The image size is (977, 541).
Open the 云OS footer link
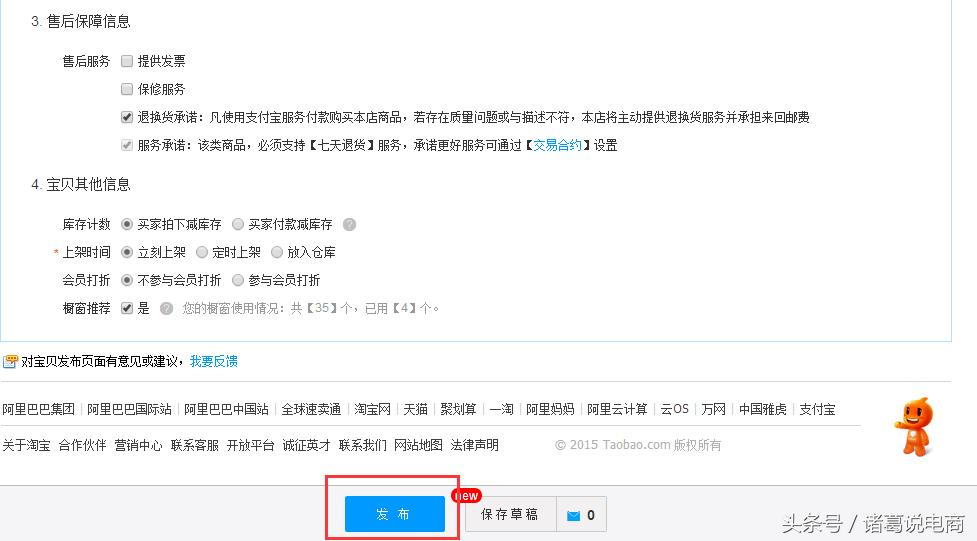point(674,409)
